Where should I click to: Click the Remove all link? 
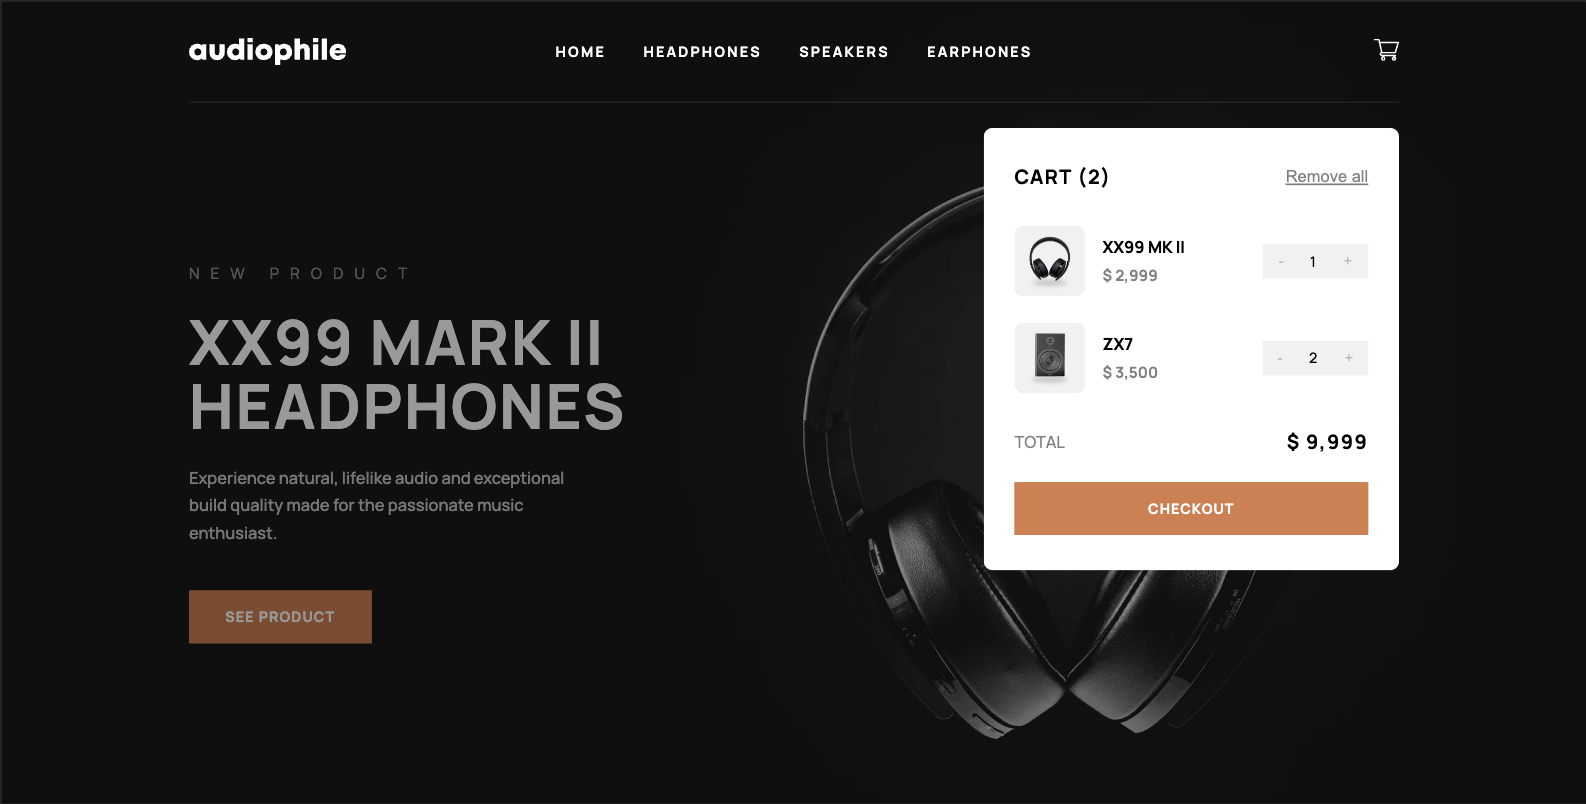(1327, 176)
